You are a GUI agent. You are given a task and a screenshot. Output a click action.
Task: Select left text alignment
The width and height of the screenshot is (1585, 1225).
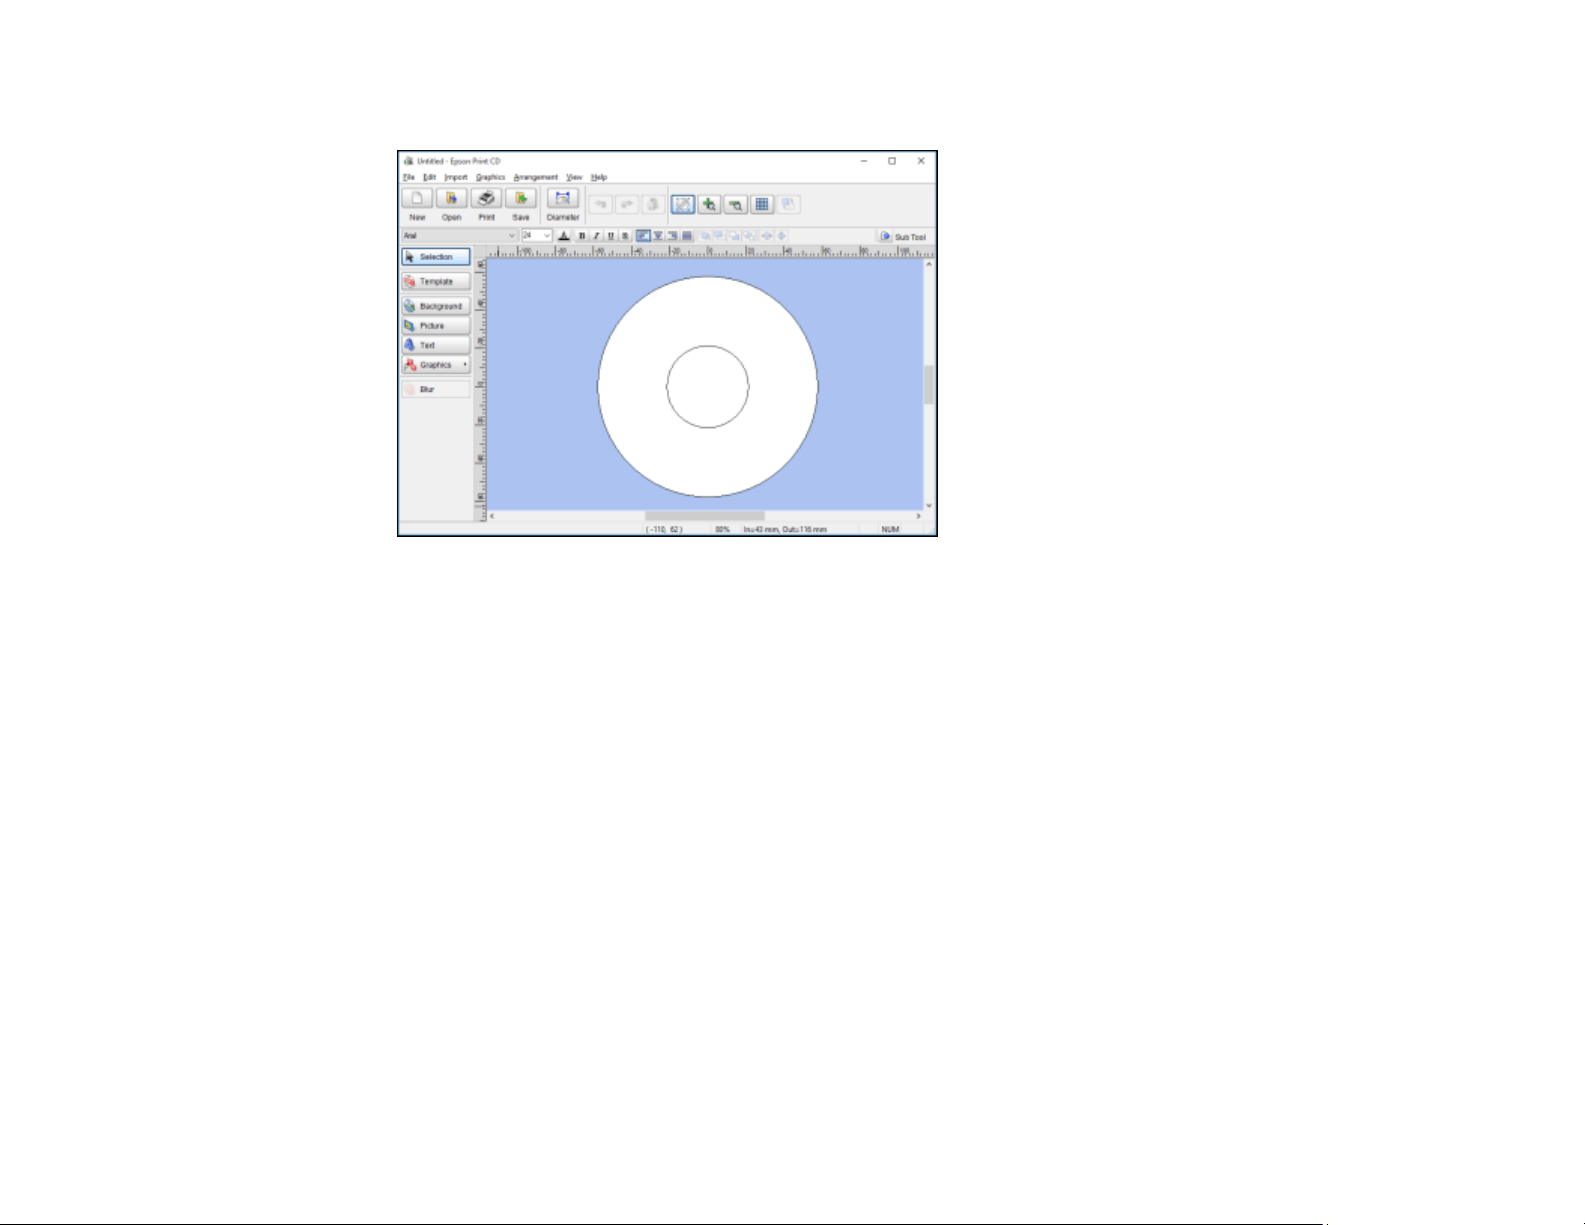643,236
